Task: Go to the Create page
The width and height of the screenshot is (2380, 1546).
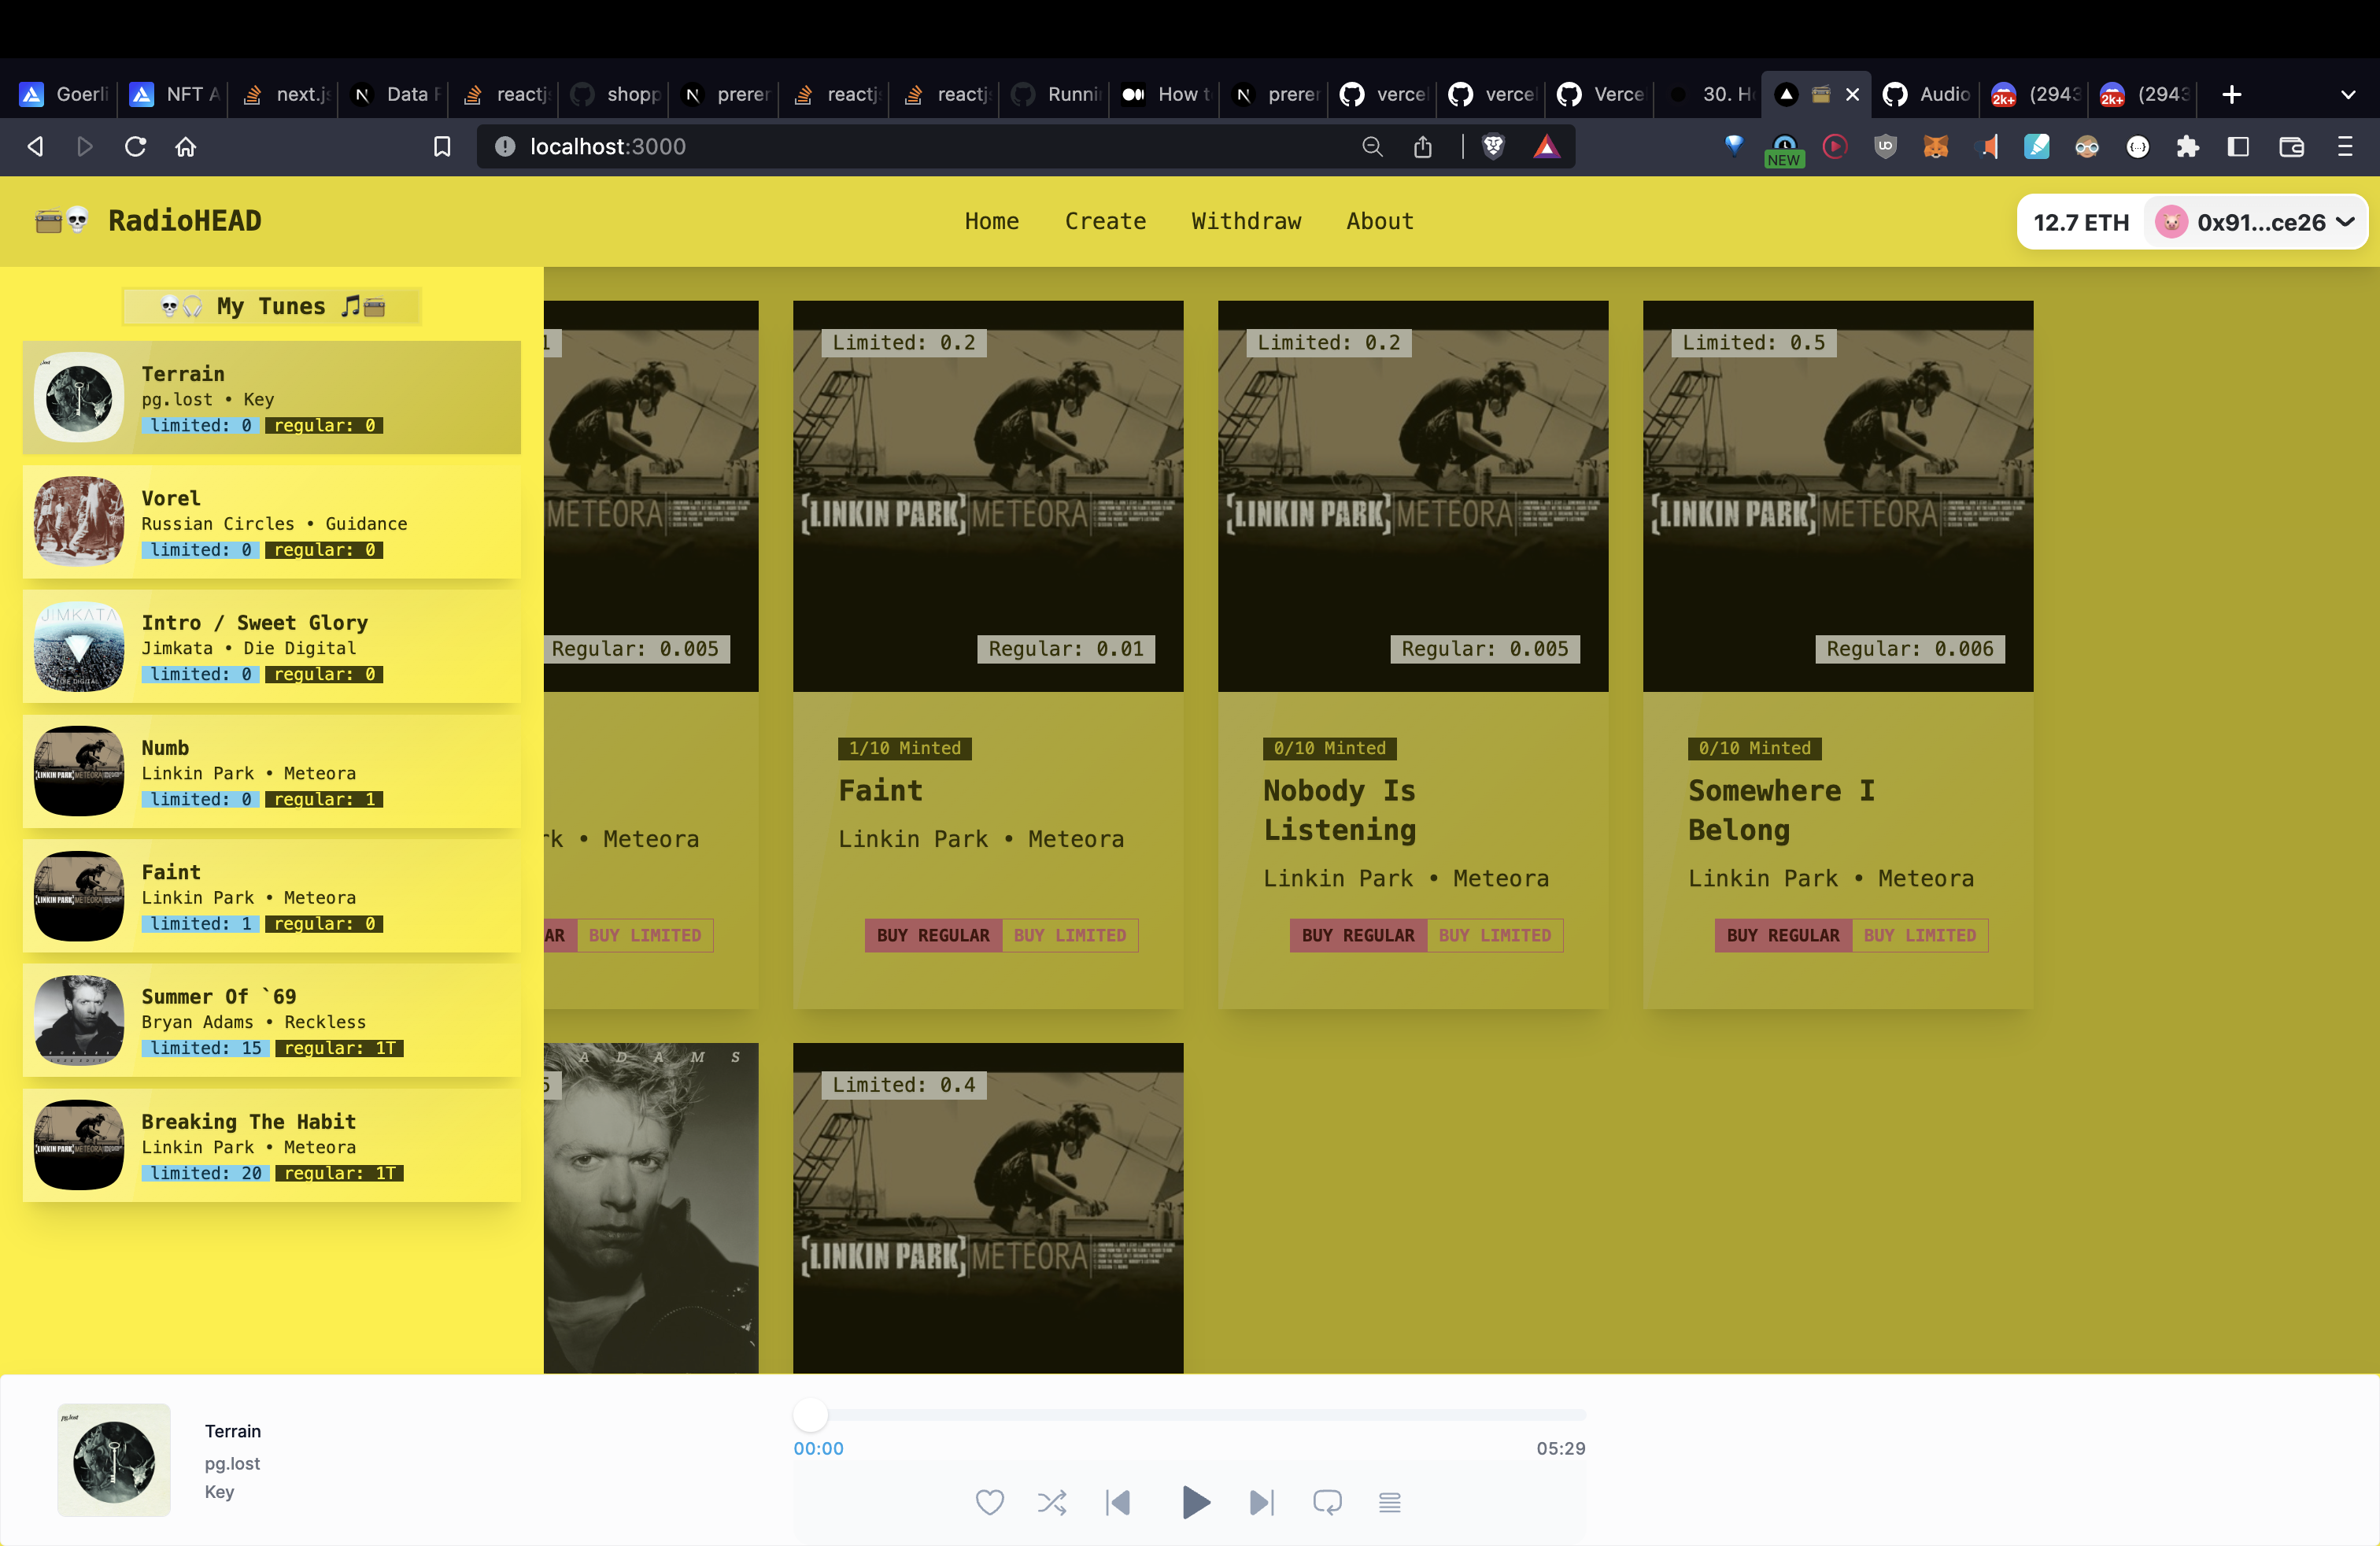Action: click(x=1105, y=221)
